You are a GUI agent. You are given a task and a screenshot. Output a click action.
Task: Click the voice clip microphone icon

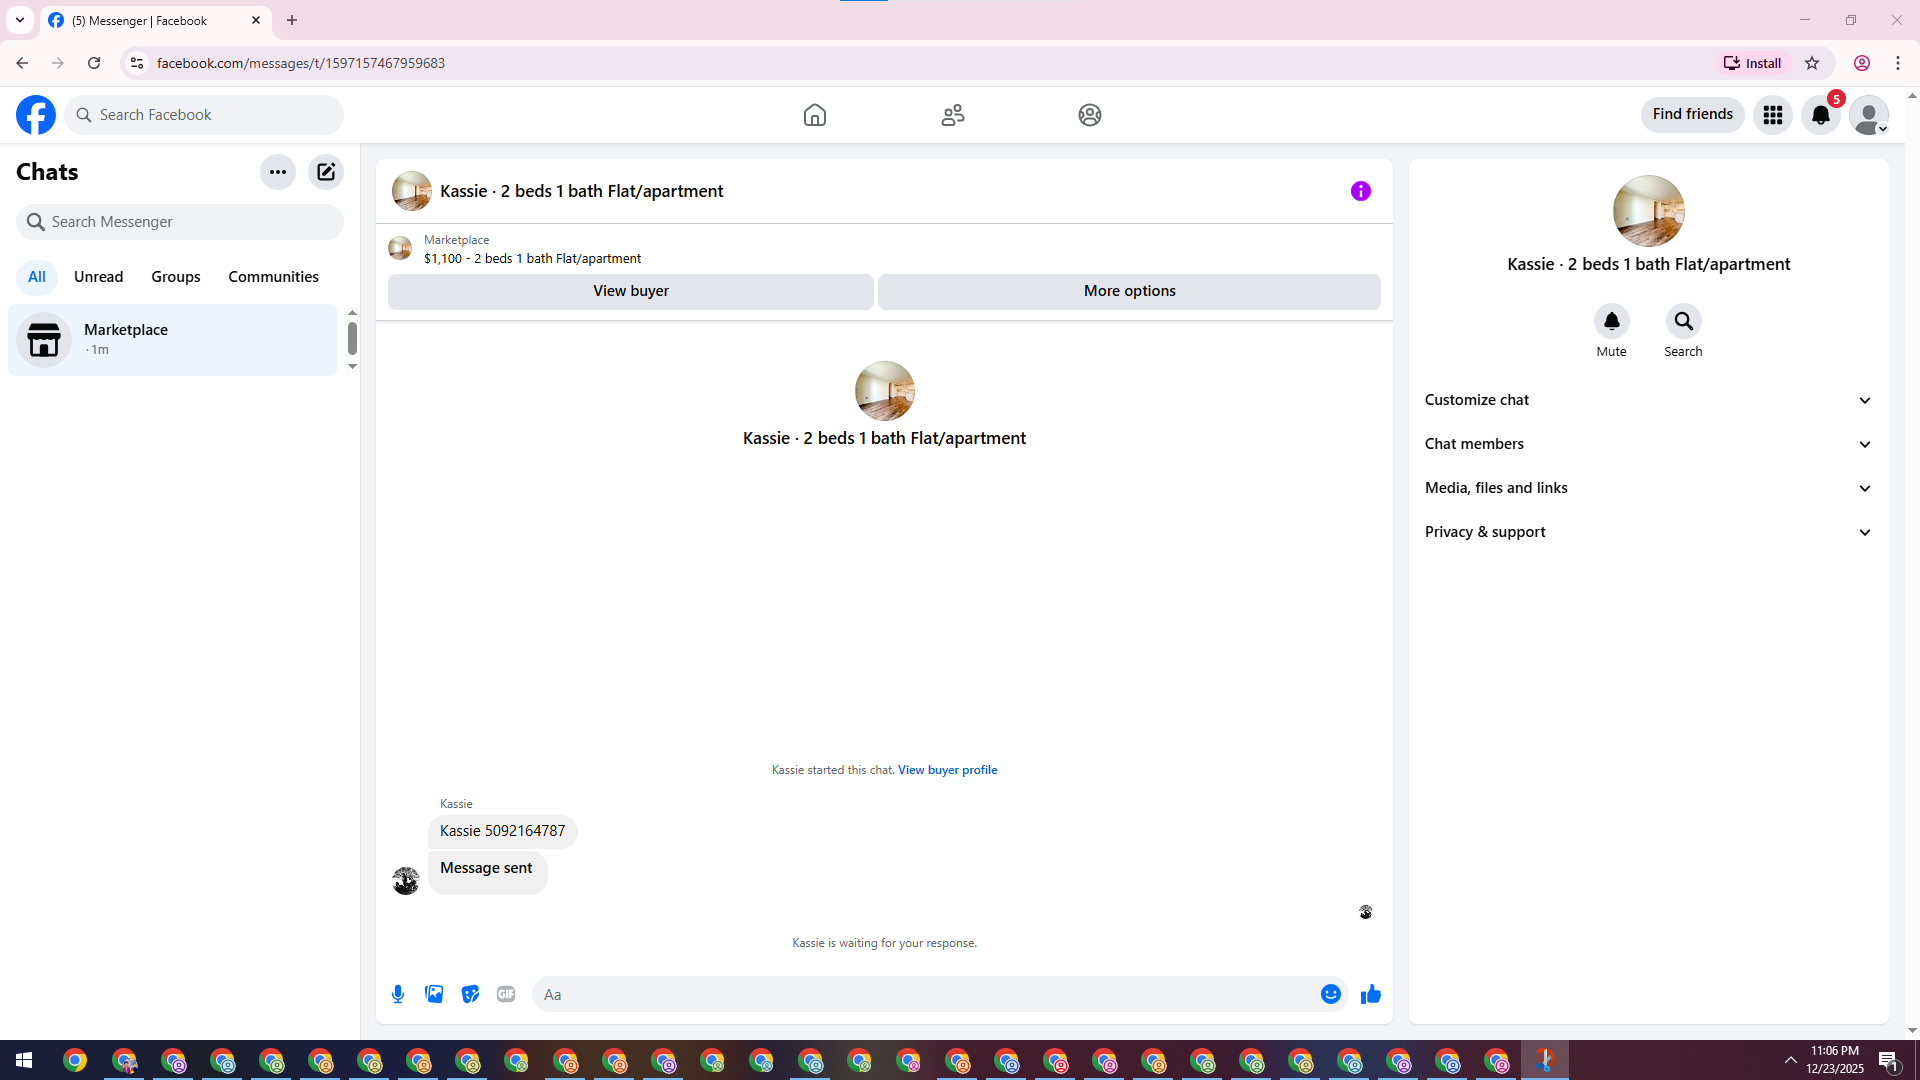[x=398, y=994]
